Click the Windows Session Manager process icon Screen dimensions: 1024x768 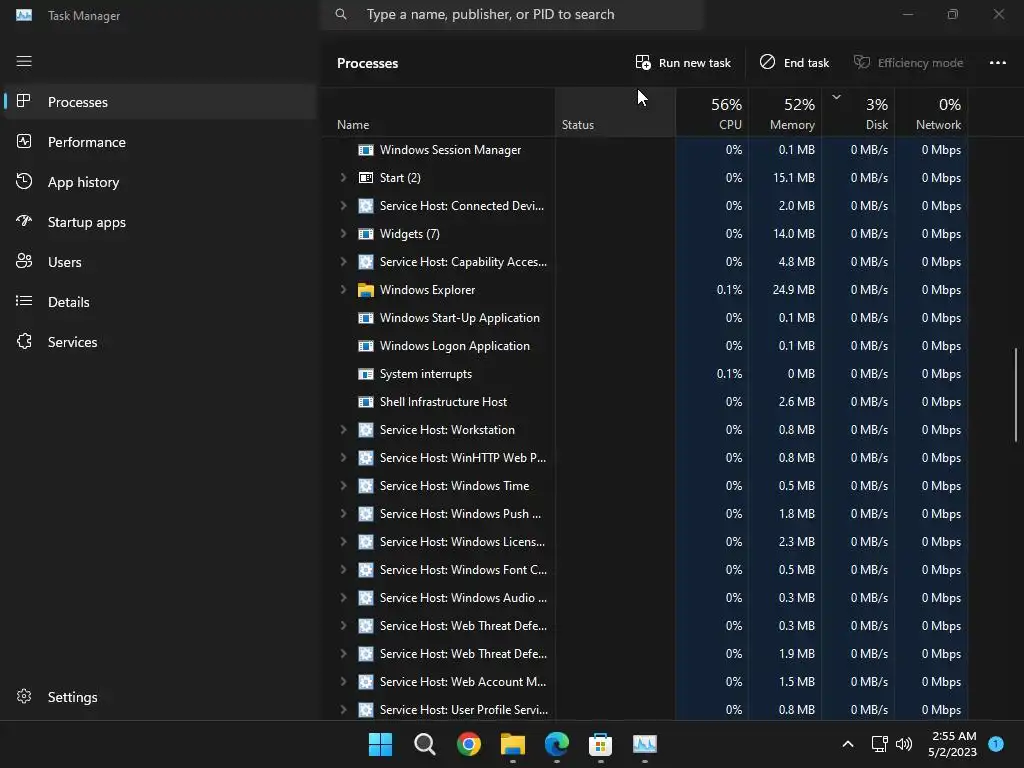coord(366,150)
